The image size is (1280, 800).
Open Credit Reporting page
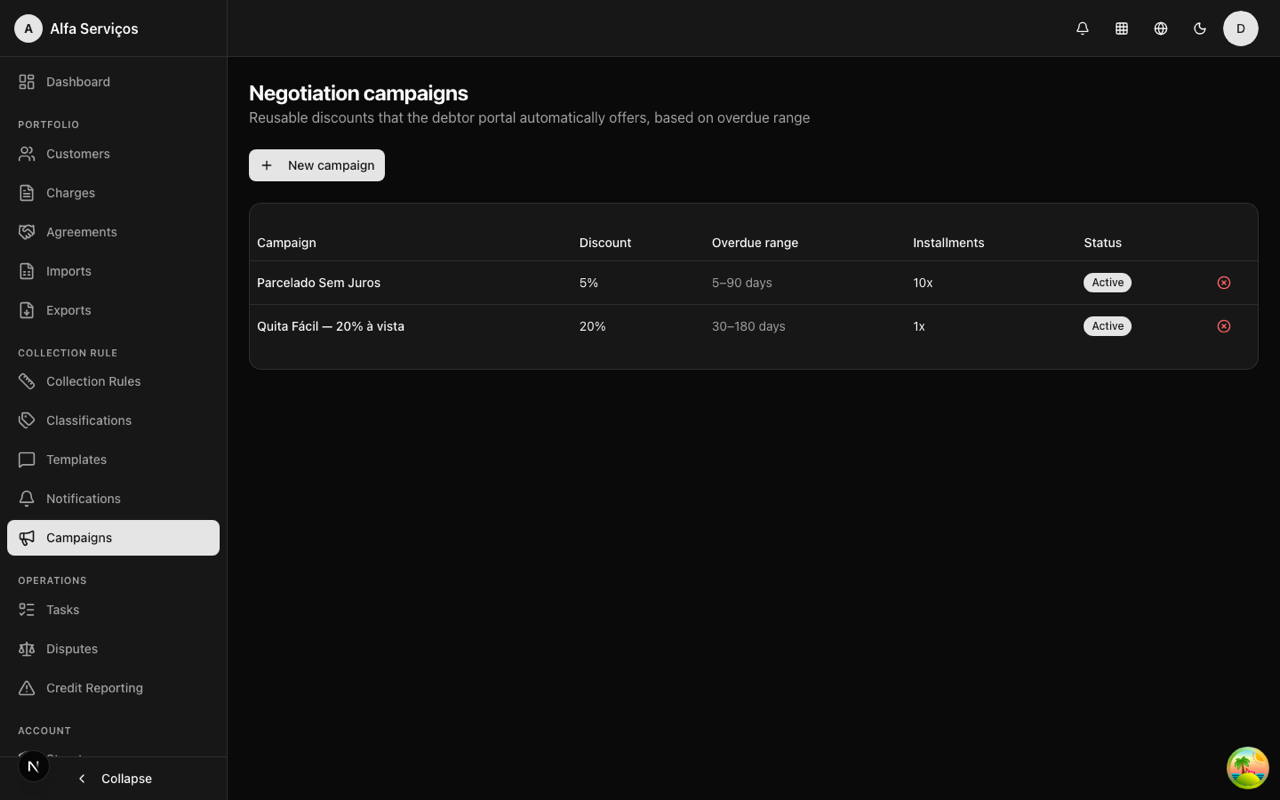click(113, 688)
